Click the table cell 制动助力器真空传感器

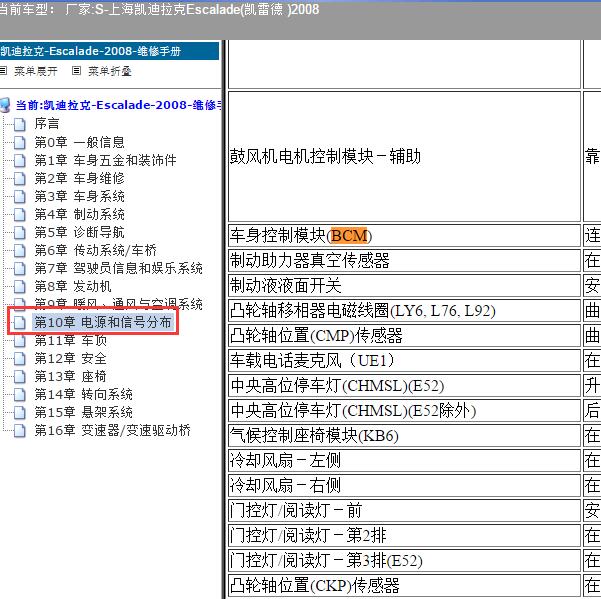point(404,261)
